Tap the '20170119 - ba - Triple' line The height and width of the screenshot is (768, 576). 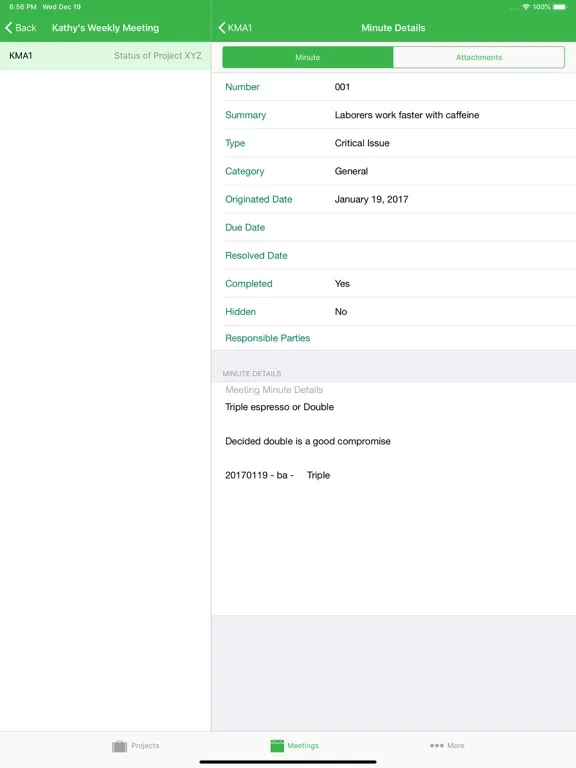pyautogui.click(x=277, y=475)
